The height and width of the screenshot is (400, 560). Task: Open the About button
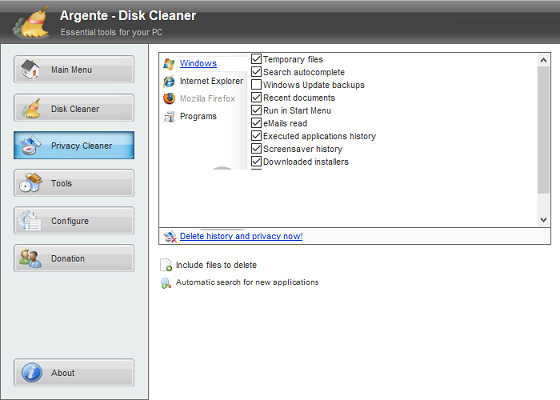click(x=74, y=372)
